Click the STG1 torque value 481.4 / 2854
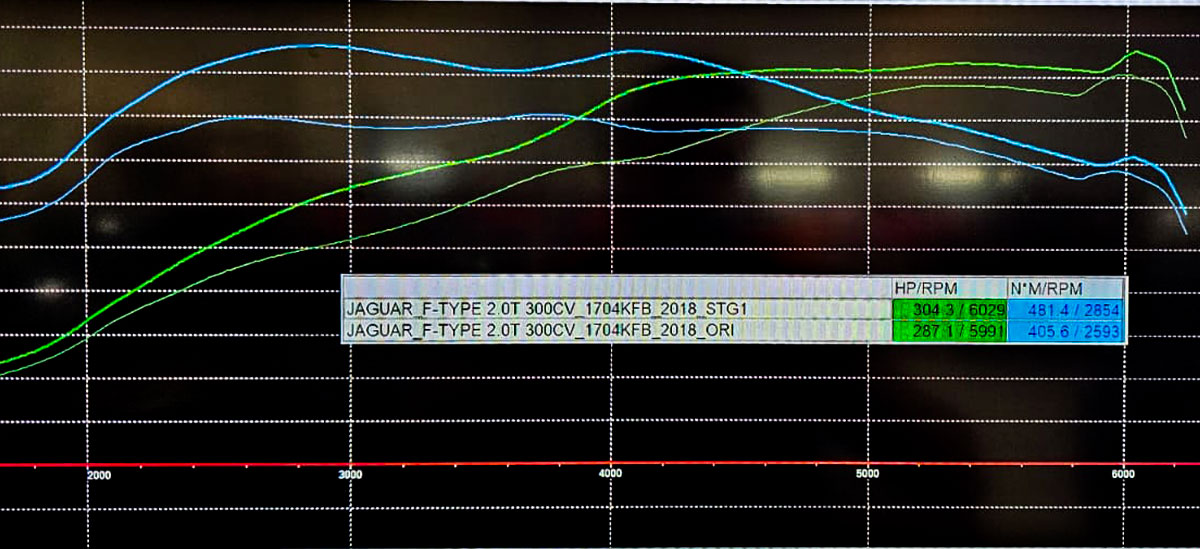Viewport: 1200px width, 549px height. [1067, 310]
